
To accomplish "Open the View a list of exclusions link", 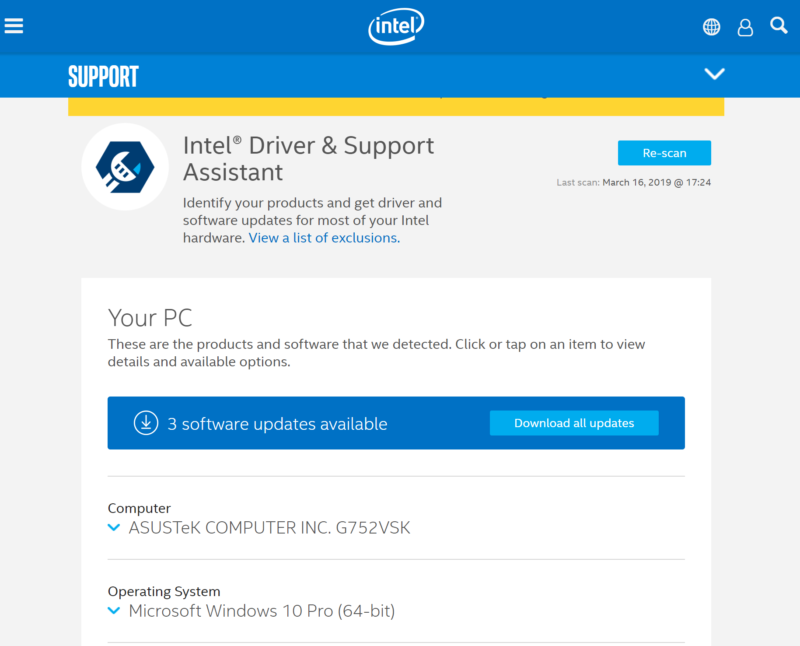I will pyautogui.click(x=324, y=238).
